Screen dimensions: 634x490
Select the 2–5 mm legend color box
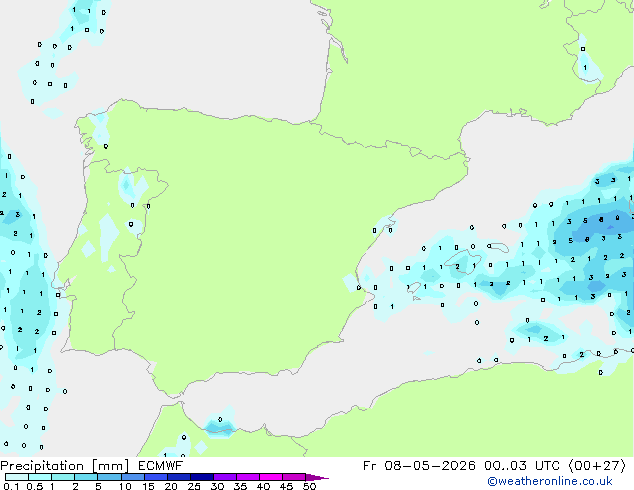pyautogui.click(x=86, y=477)
